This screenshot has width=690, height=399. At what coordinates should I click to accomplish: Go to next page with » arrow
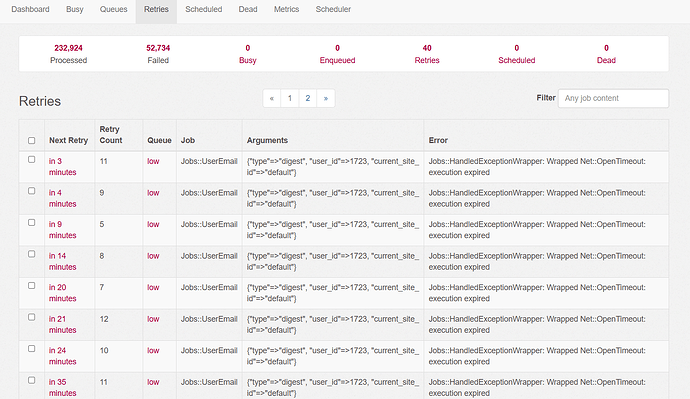tap(326, 98)
